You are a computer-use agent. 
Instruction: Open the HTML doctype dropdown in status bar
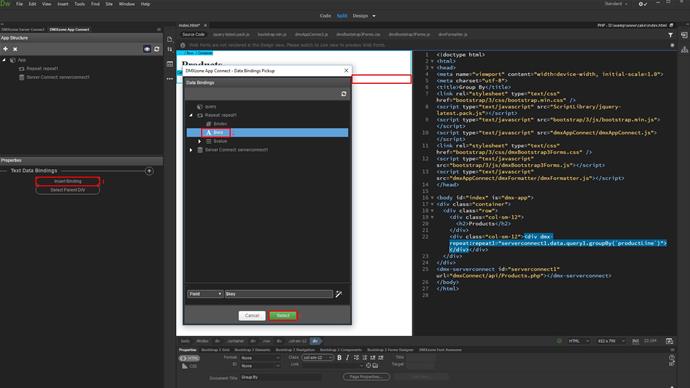pyautogui.click(x=579, y=341)
